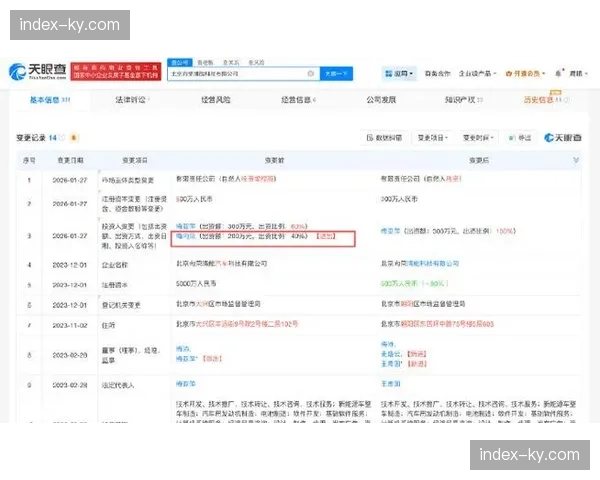
Task: Open the apps grid icon menu 应用
Action: click(x=399, y=73)
